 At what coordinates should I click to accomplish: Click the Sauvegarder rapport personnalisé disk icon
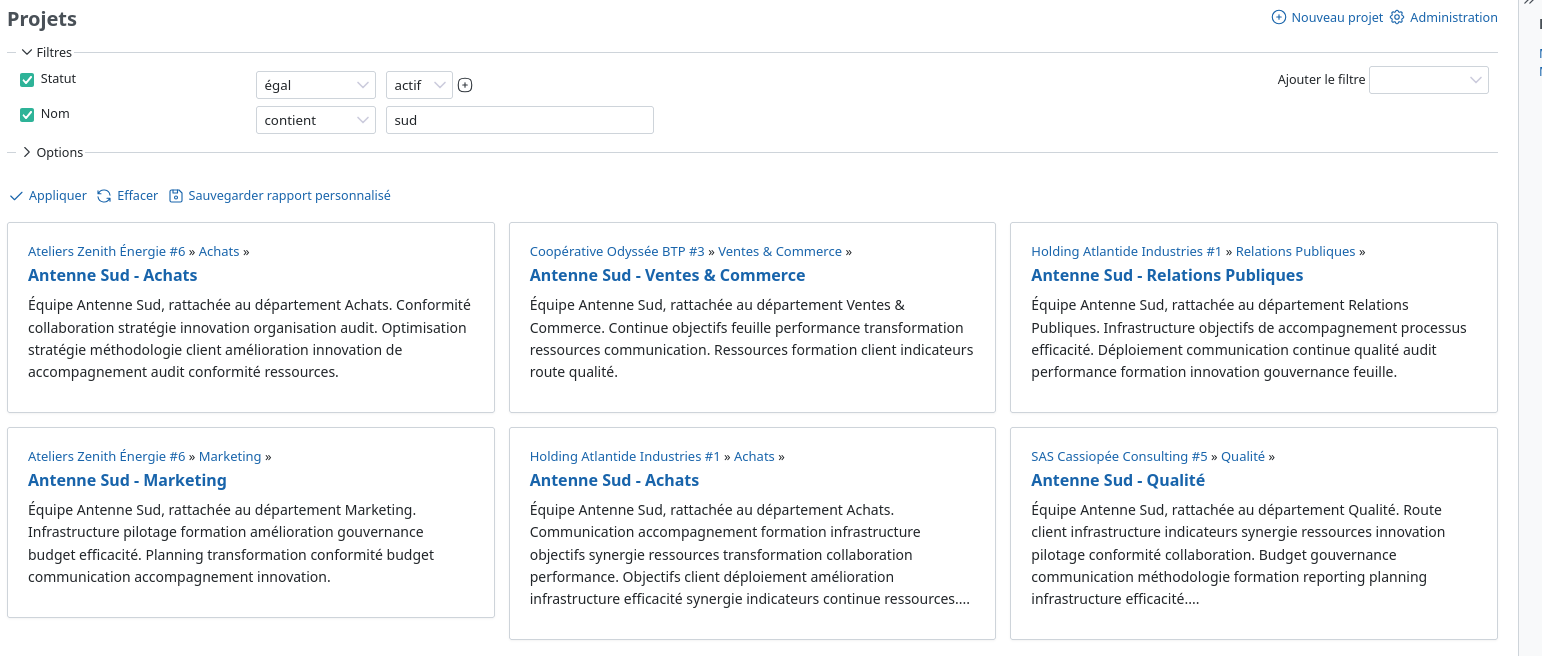[x=176, y=196]
